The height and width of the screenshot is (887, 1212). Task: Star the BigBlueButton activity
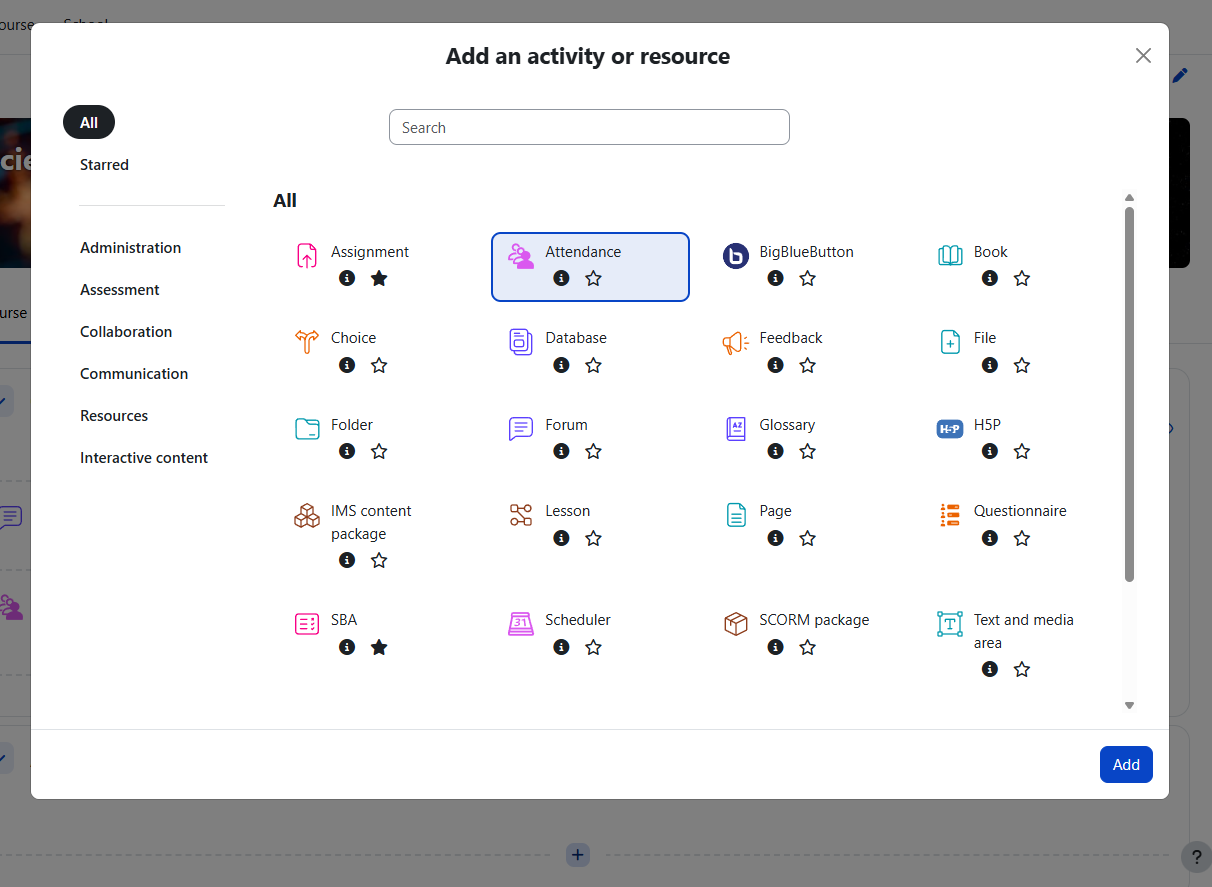[808, 278]
